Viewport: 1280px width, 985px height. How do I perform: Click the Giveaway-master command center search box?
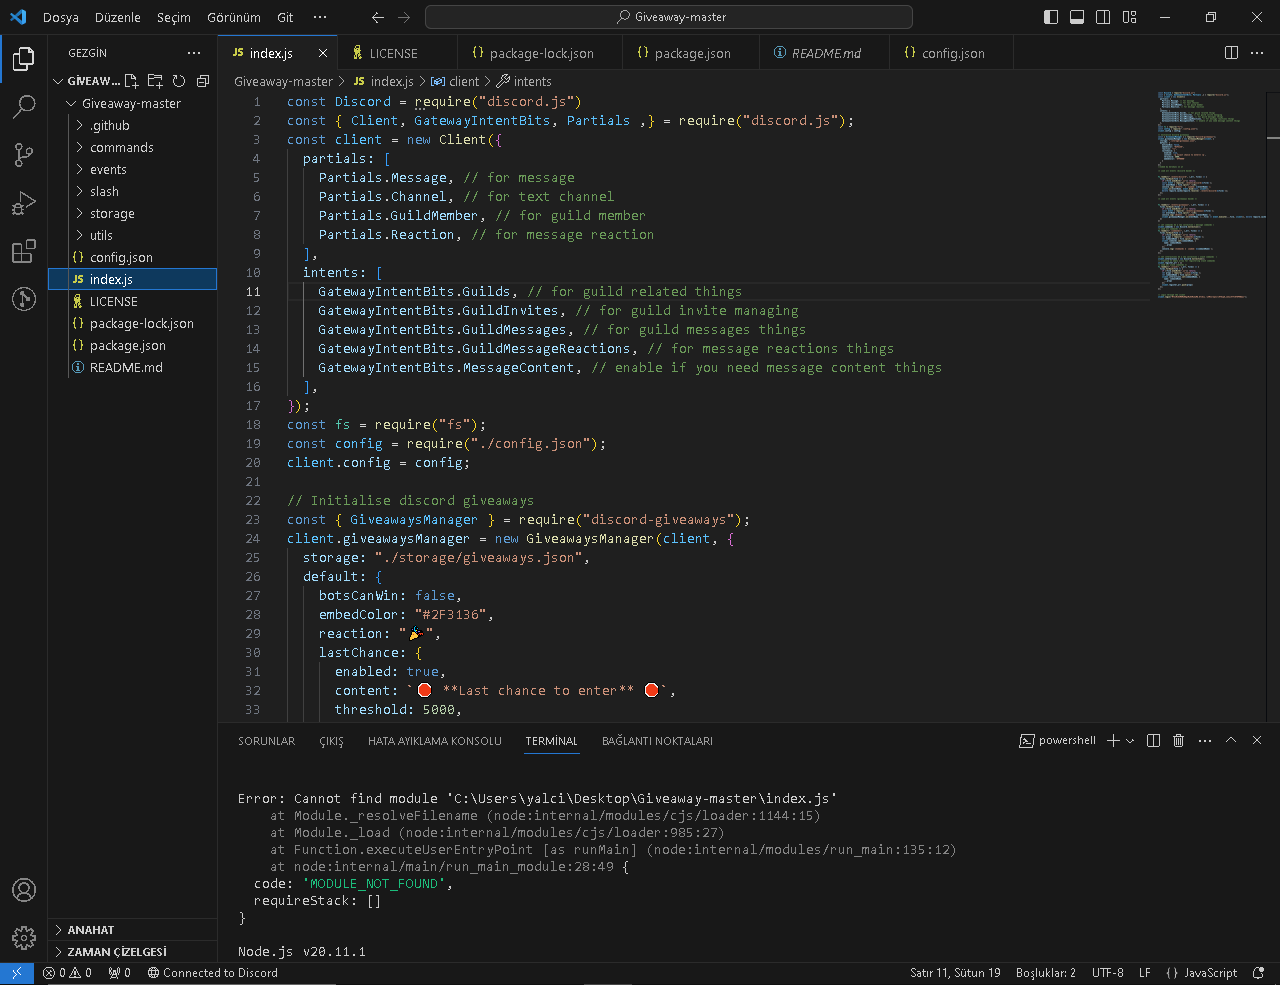click(x=669, y=17)
